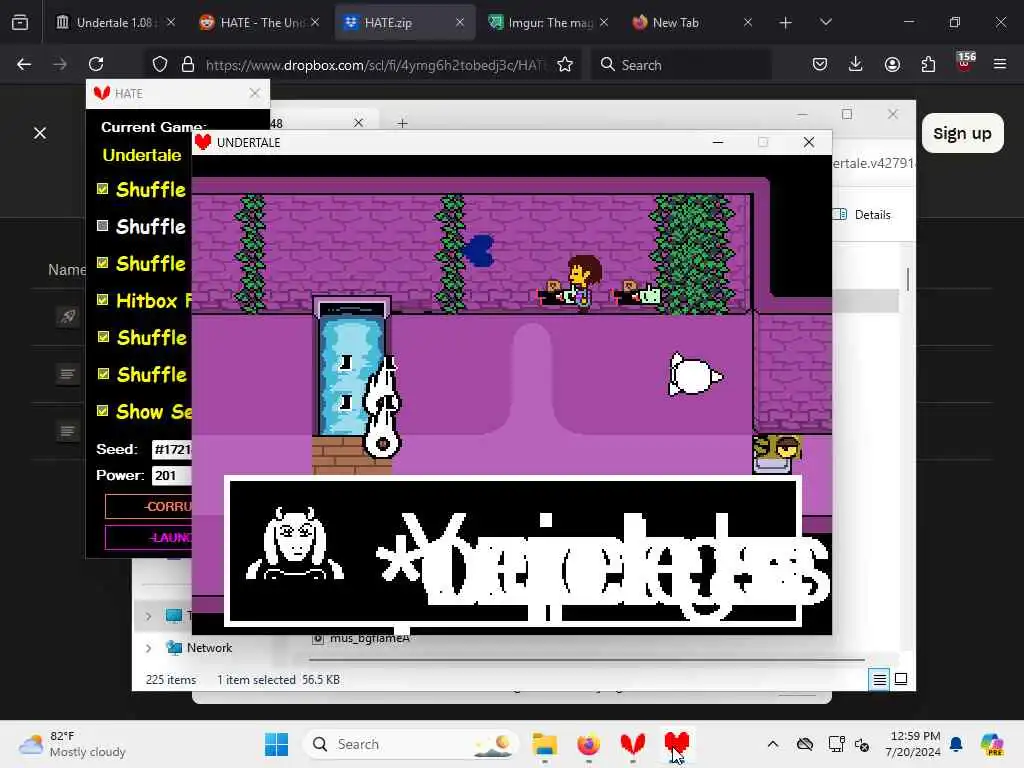Open File Explorer from the taskbar
1024x768 pixels.
tap(545, 744)
